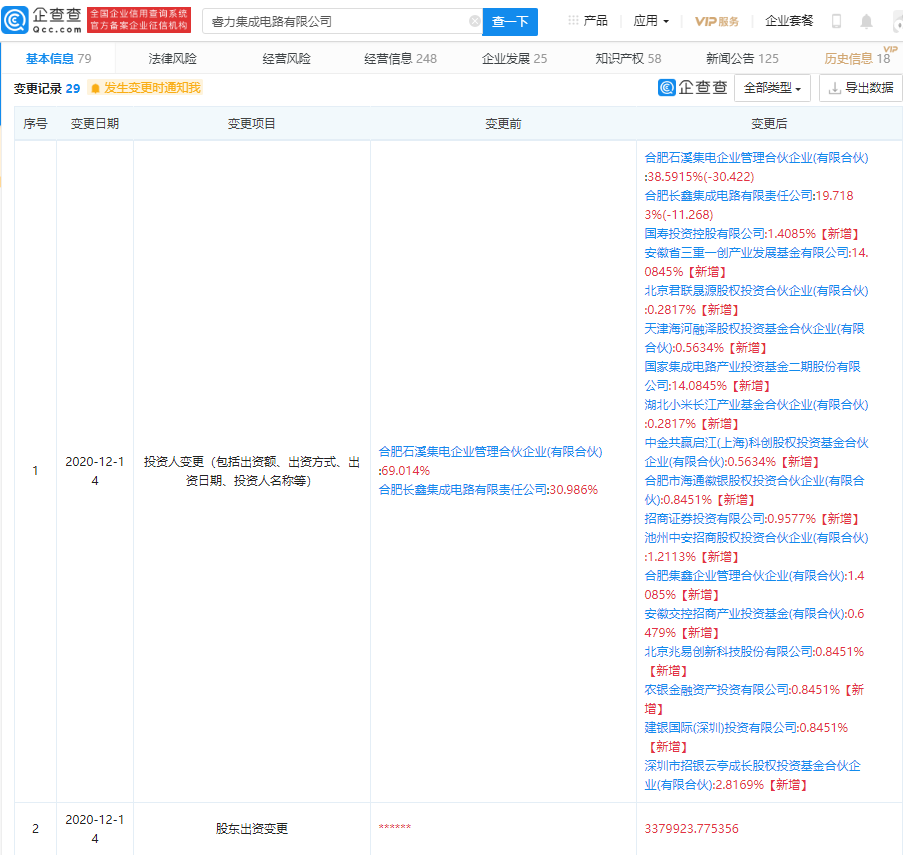Open the 全部类型 filter dropdown
Viewport: 903px width, 855px height.
772,88
